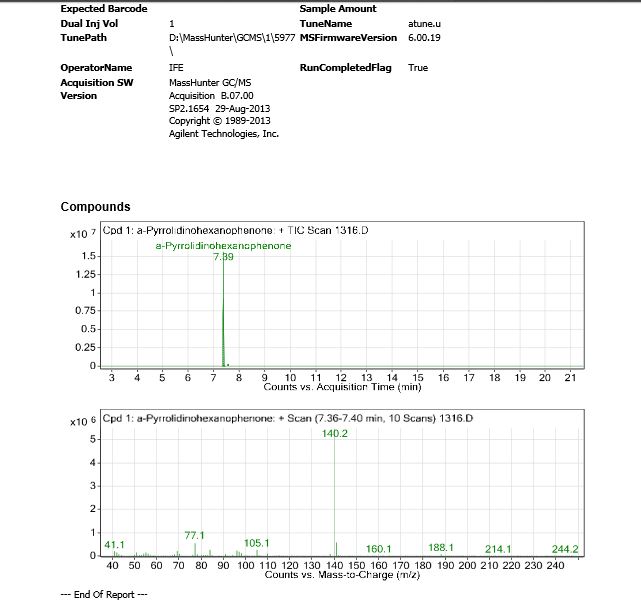Click the 'Expected Barcode' field label
The image size is (641, 603).
tap(104, 9)
